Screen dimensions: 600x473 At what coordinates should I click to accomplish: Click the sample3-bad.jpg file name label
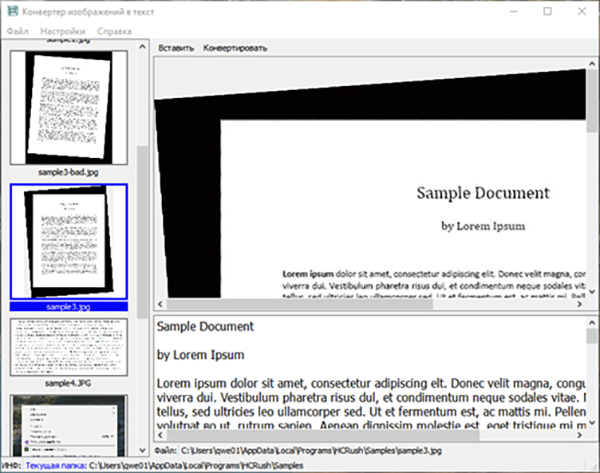68,173
